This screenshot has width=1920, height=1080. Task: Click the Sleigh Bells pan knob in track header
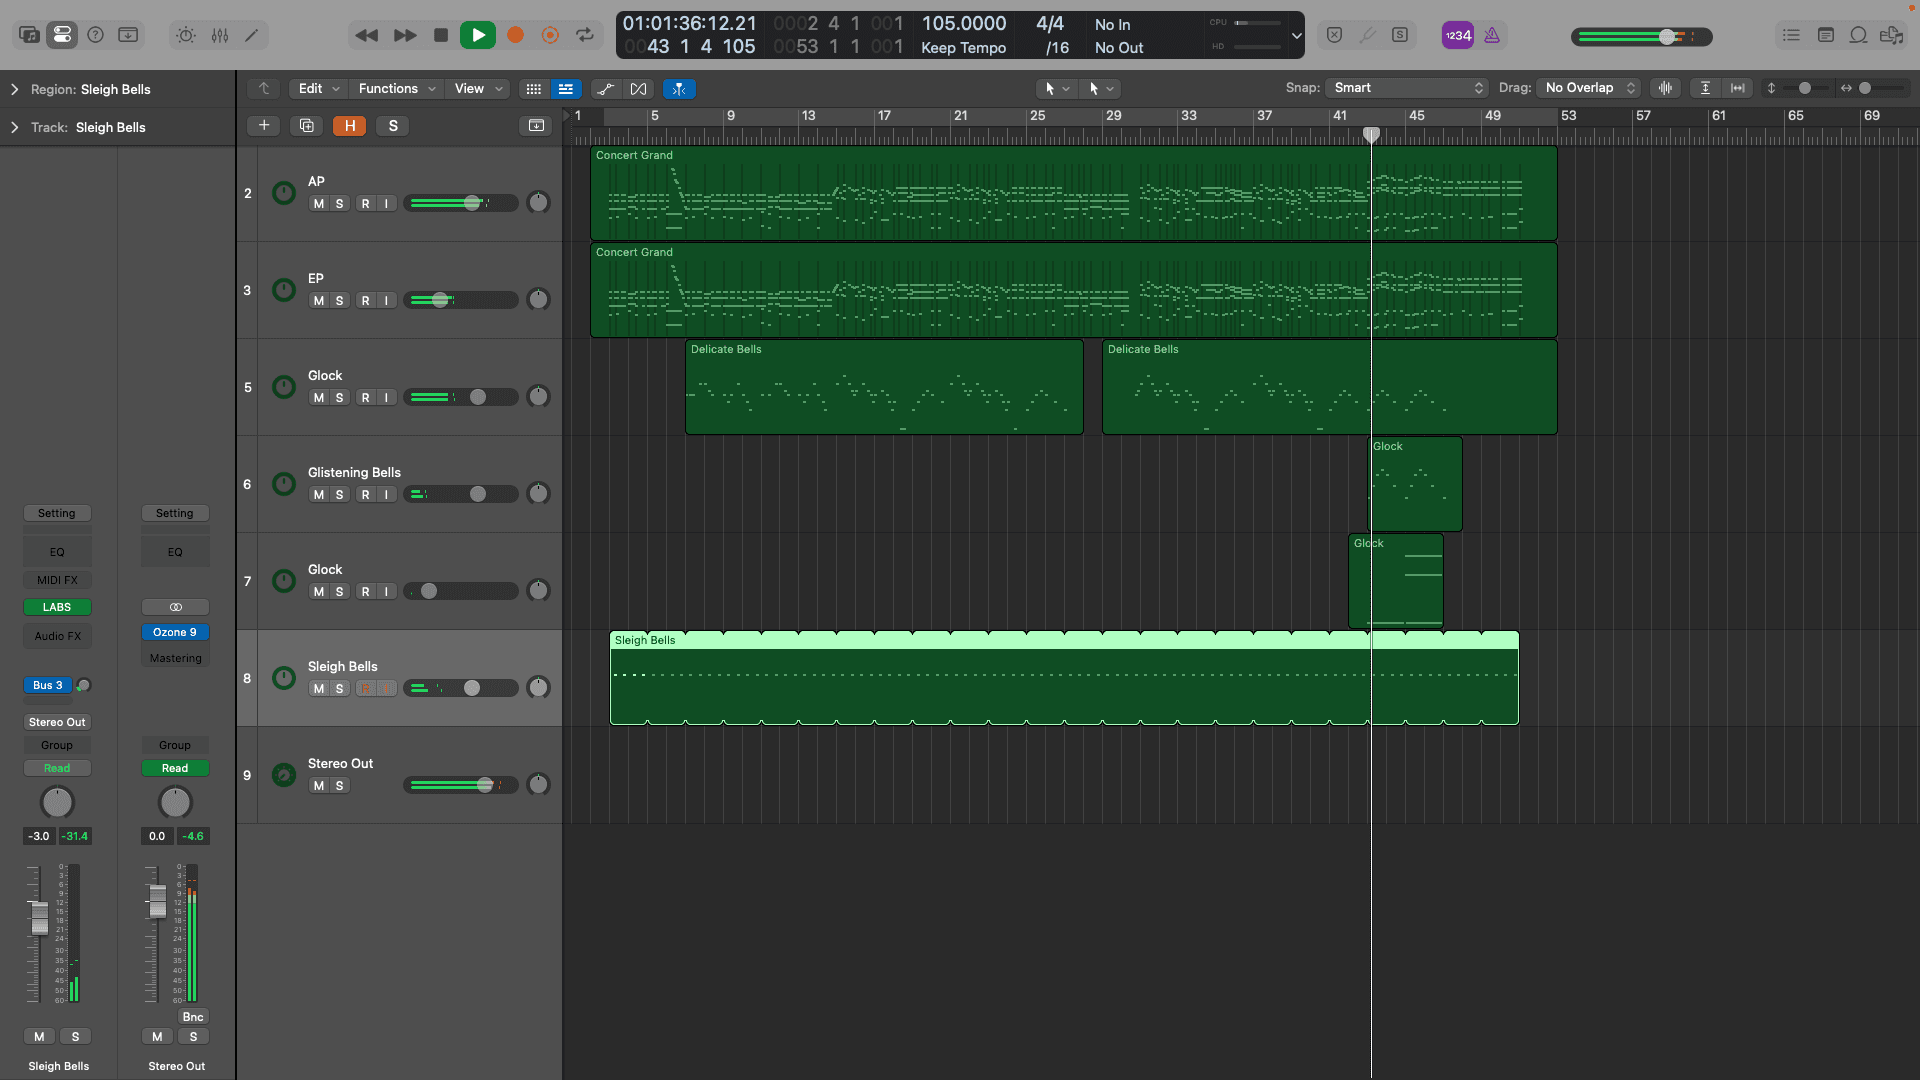(538, 688)
